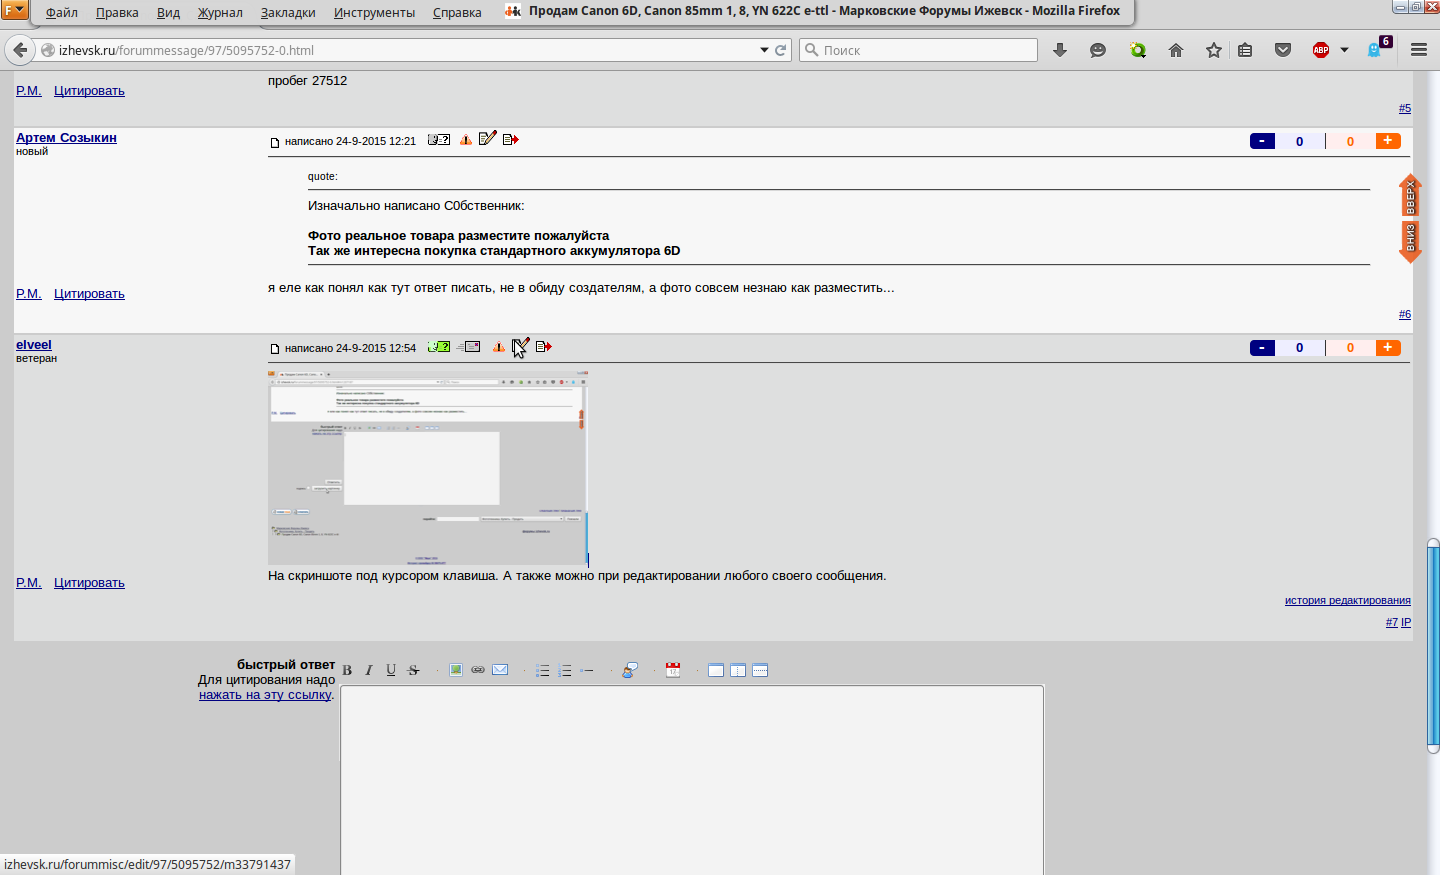Expand the URL bar history dropdown
1440x875 pixels.
pyautogui.click(x=764, y=50)
